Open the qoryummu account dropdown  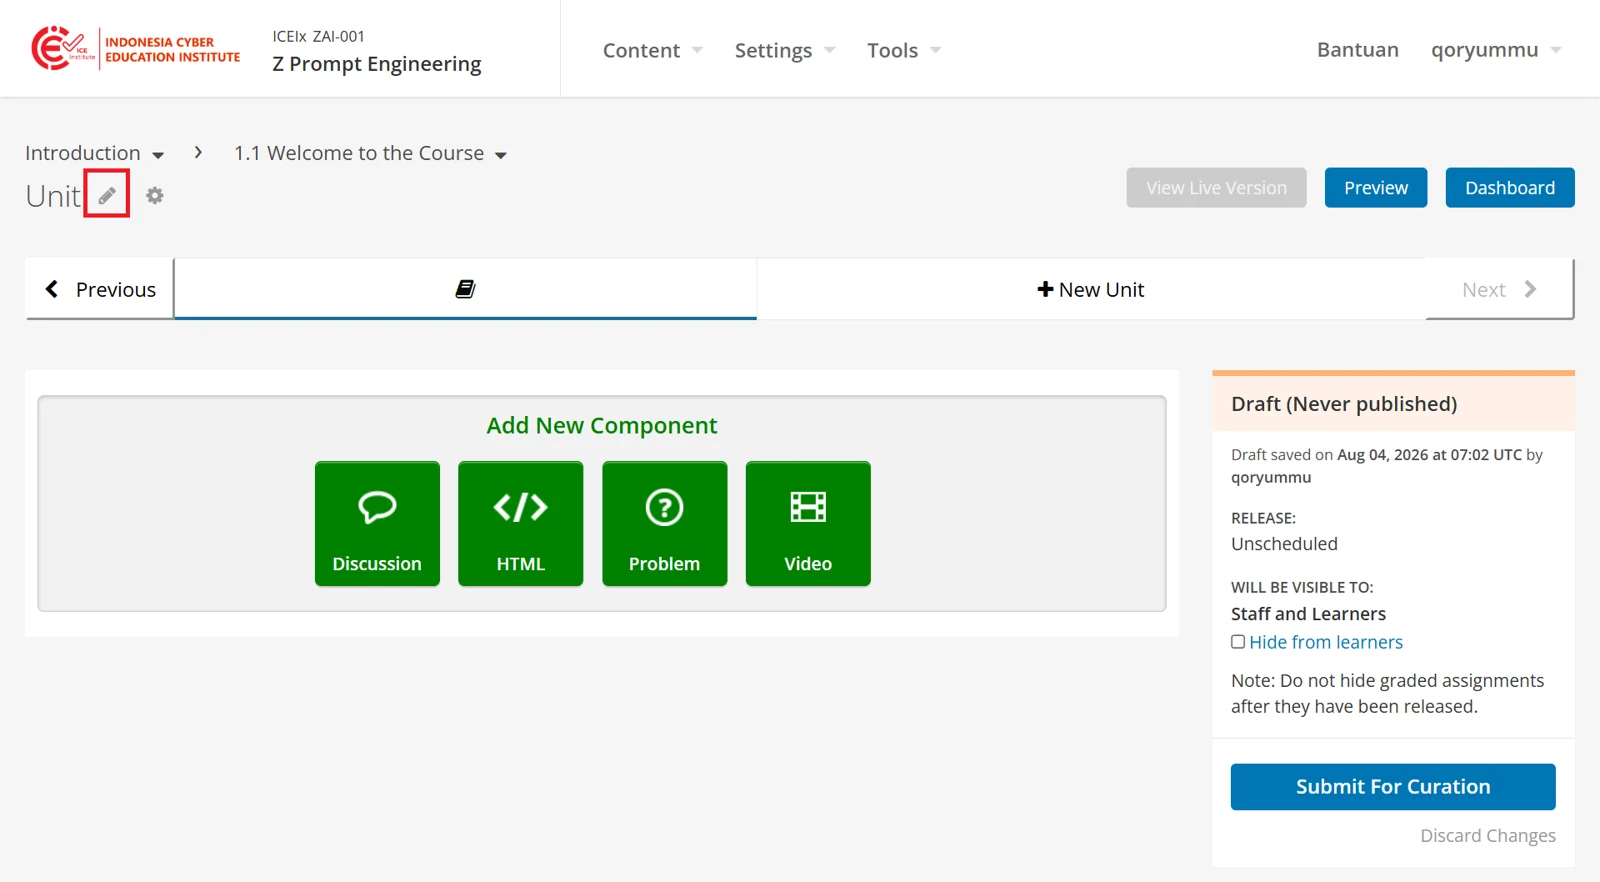coord(1496,50)
